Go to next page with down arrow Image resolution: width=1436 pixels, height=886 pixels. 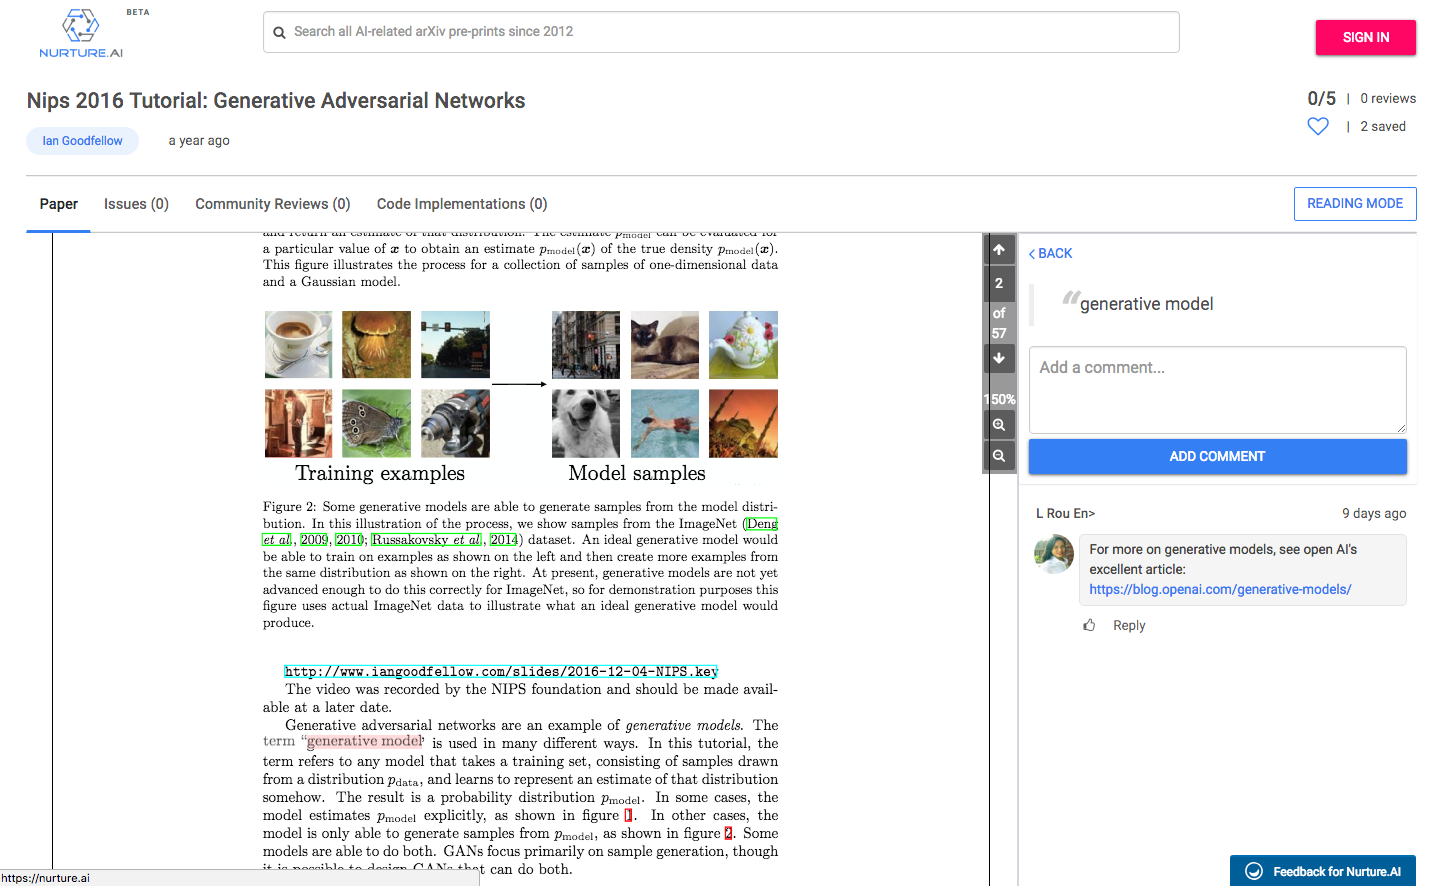(999, 358)
